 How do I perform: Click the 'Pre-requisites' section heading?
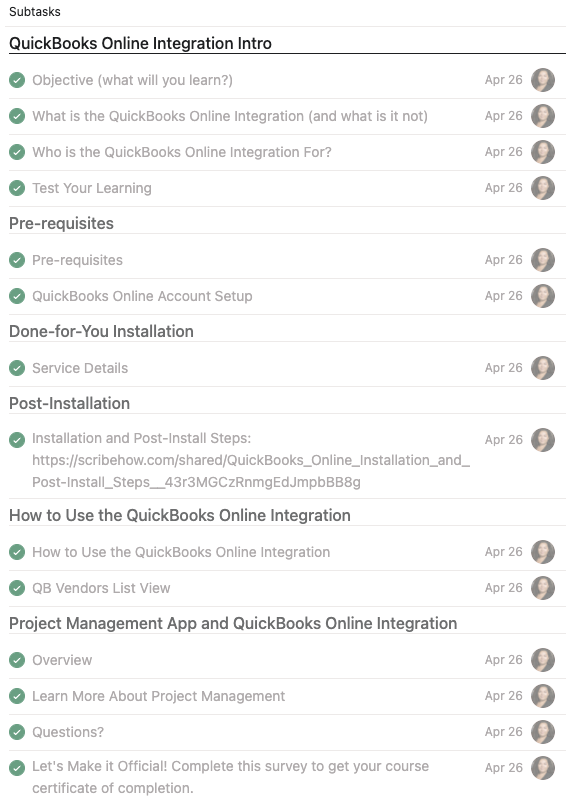point(61,223)
